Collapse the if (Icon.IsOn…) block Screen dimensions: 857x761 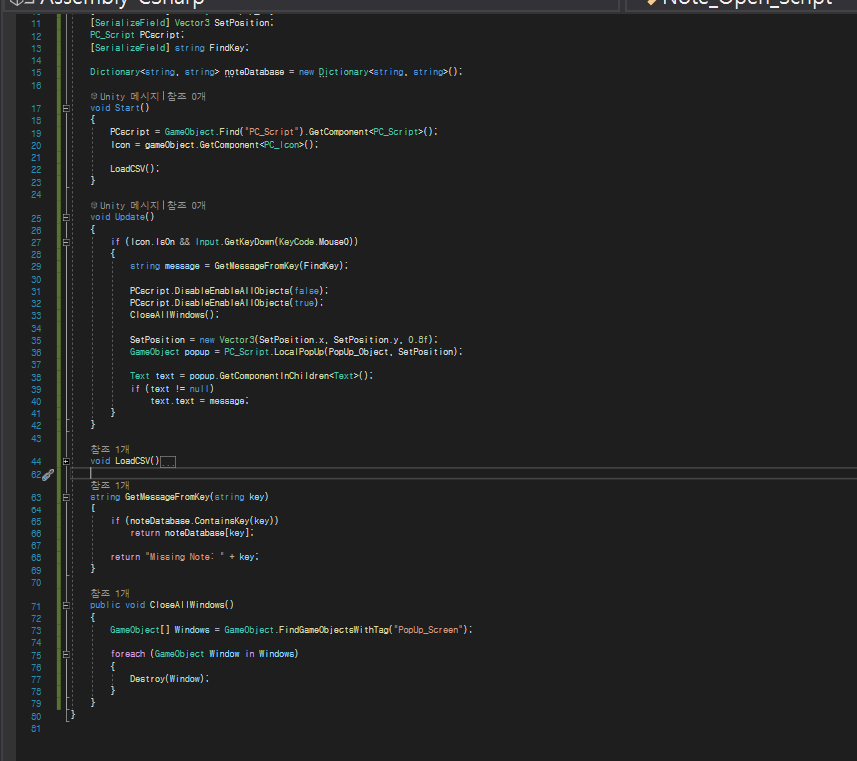(66, 242)
